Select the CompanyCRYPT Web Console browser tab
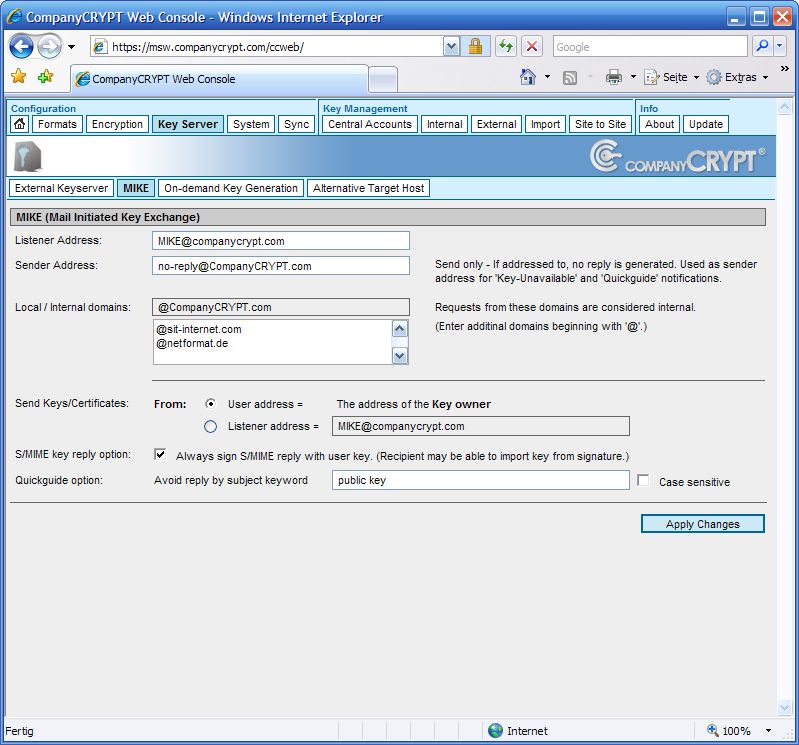 (219, 79)
